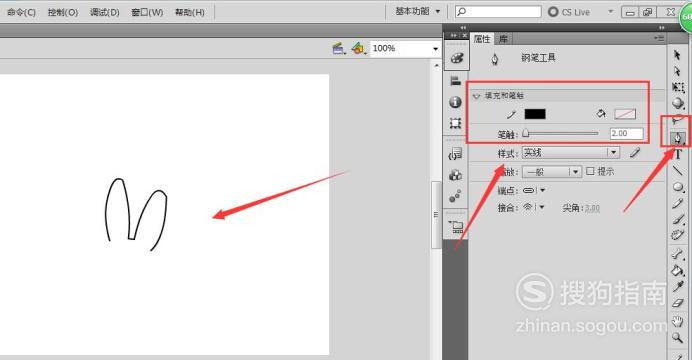The width and height of the screenshot is (692, 360).
Task: Open the properties panel options menu
Action: point(658,39)
